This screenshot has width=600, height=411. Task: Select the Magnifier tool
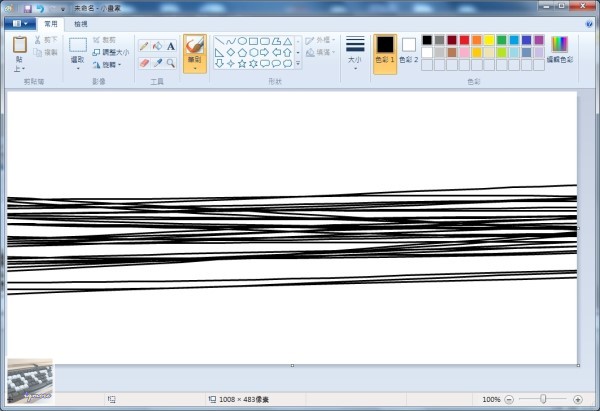pyautogui.click(x=171, y=63)
